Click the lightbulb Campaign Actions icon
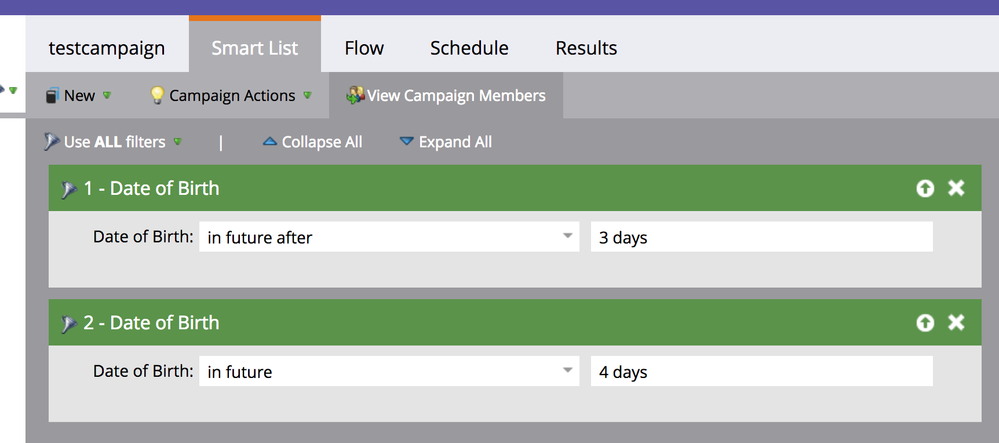This screenshot has width=999, height=443. pyautogui.click(x=157, y=96)
